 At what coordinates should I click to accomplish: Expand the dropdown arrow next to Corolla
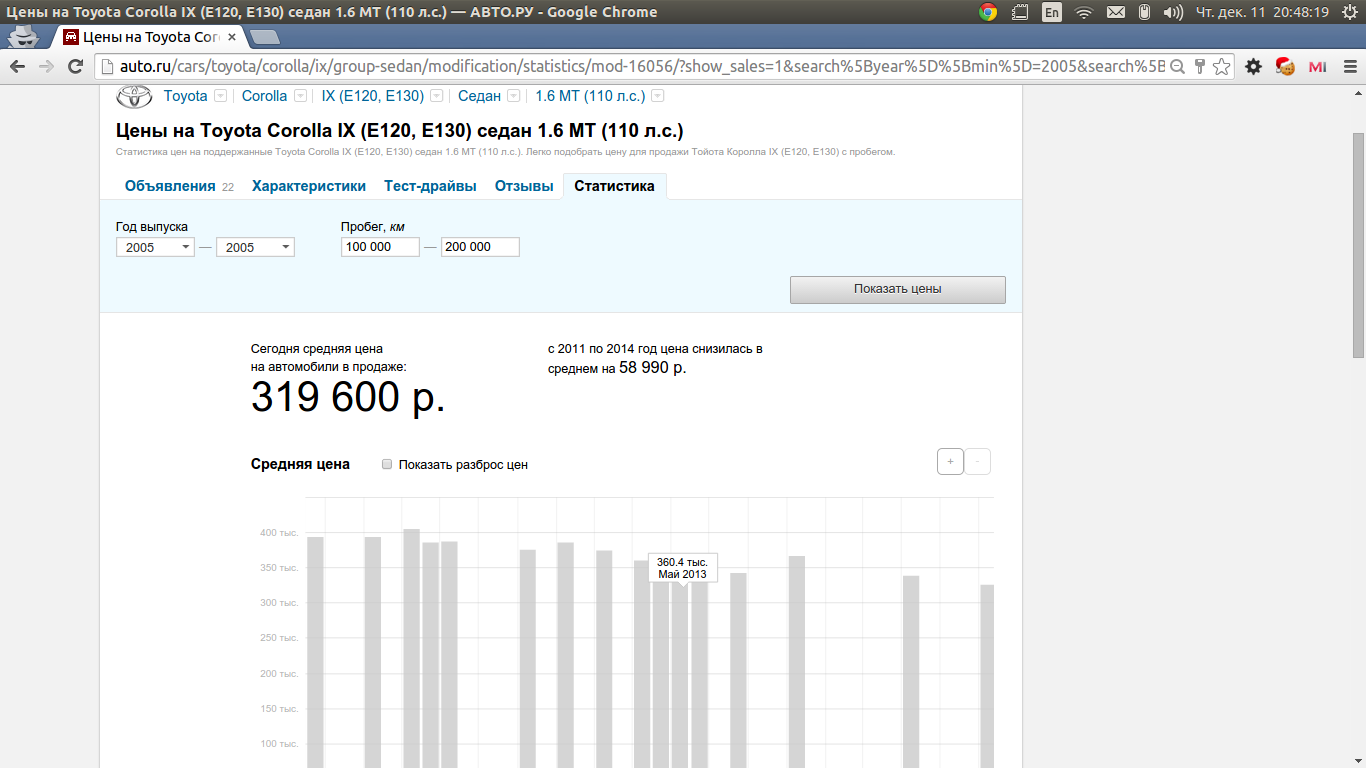pyautogui.click(x=300, y=96)
